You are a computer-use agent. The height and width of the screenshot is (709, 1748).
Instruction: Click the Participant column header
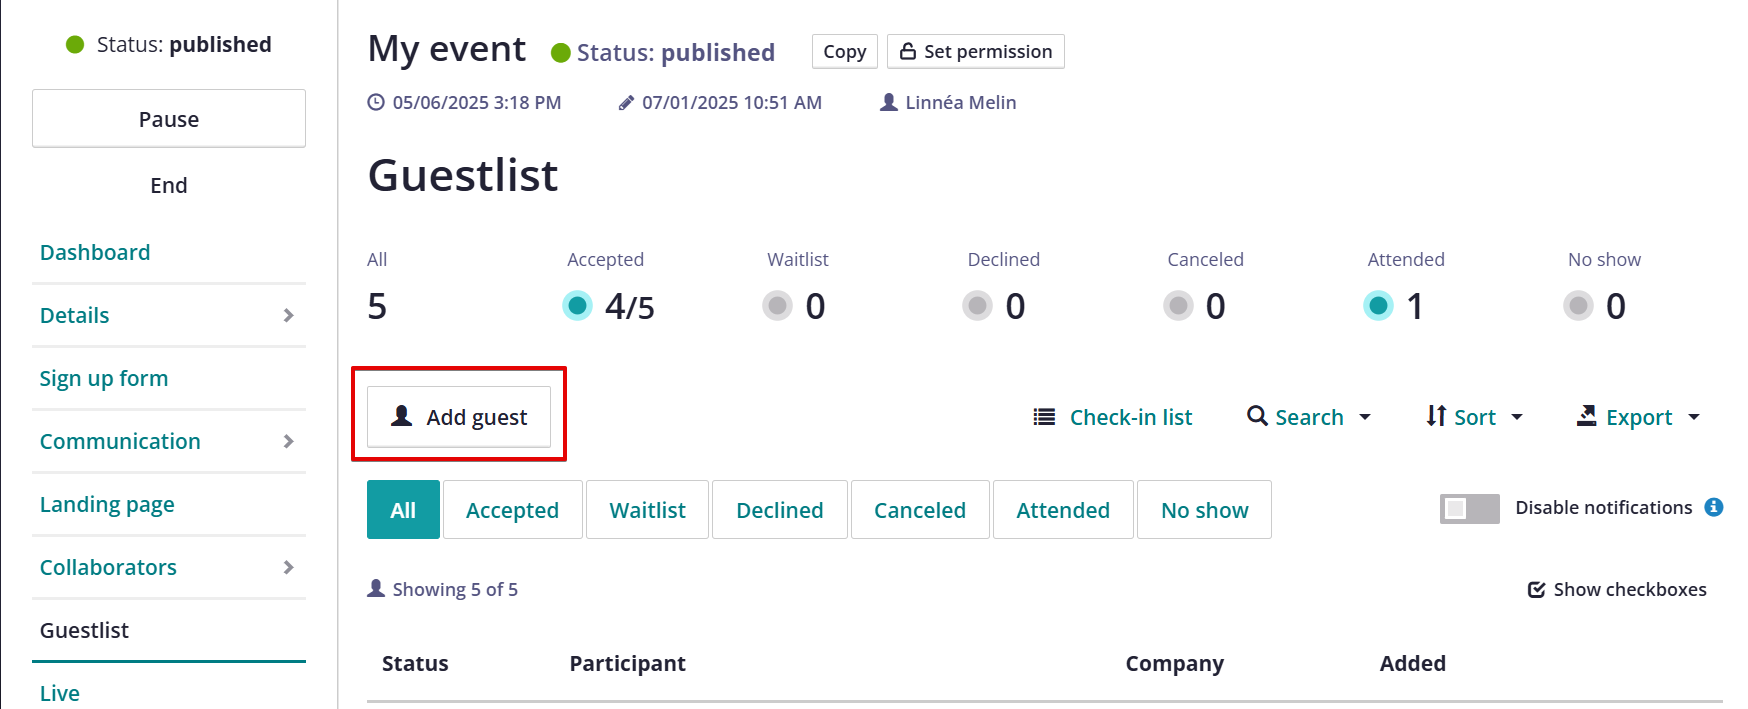627,663
